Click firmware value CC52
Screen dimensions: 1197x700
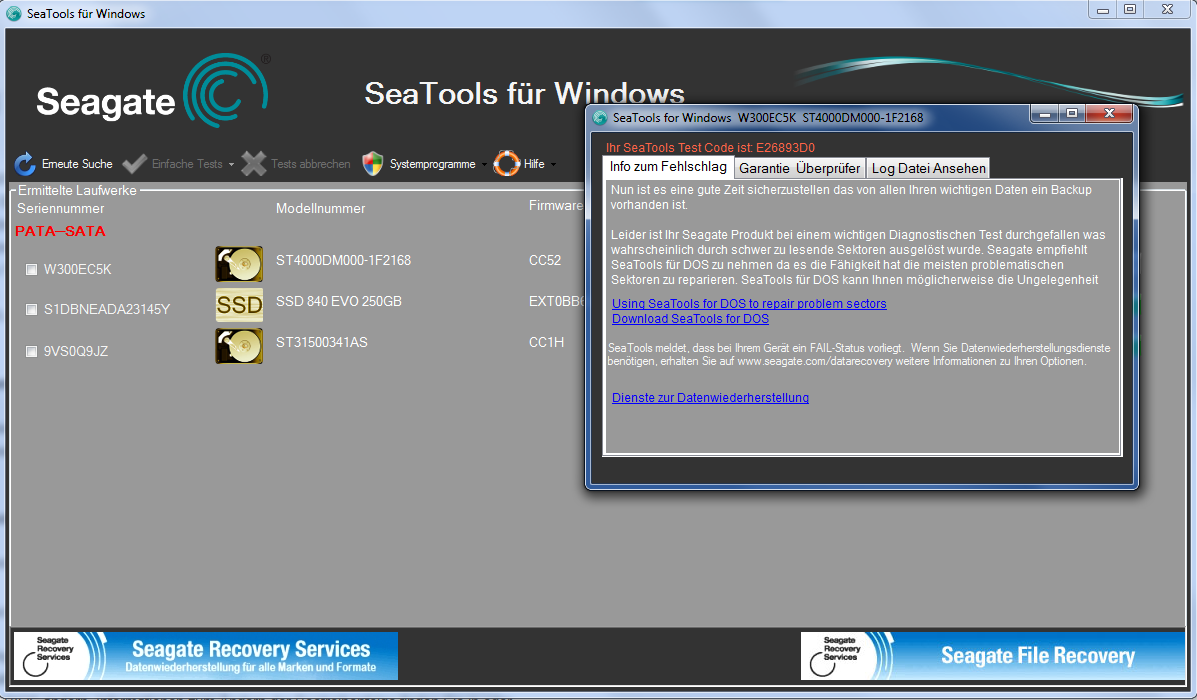tap(545, 260)
